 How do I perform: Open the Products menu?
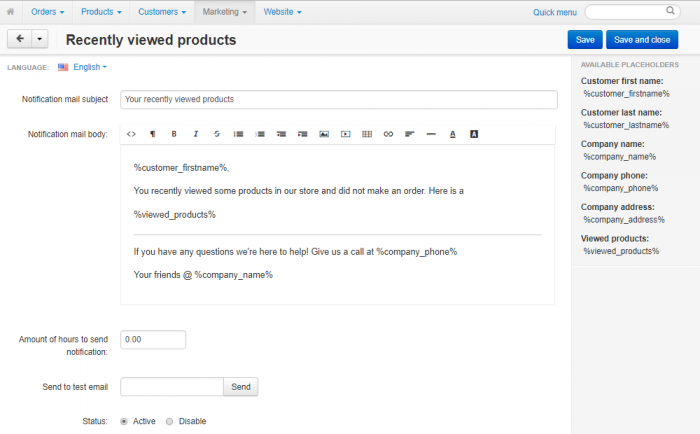coord(101,12)
